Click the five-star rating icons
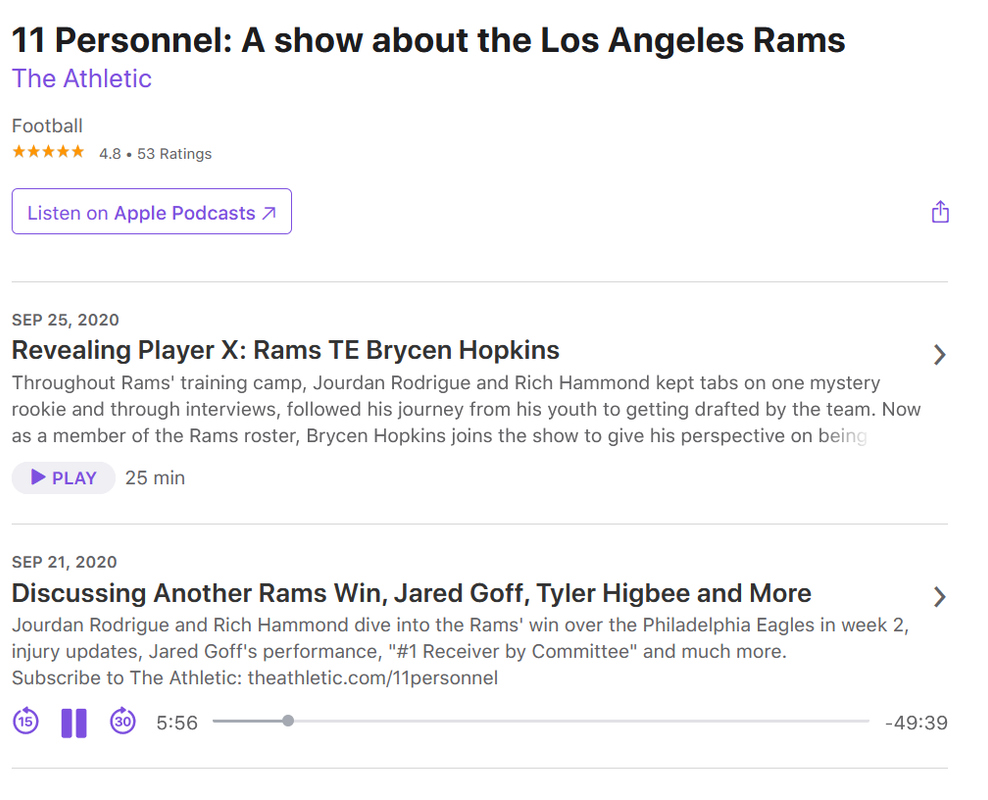The width and height of the screenshot is (988, 800). (x=48, y=152)
